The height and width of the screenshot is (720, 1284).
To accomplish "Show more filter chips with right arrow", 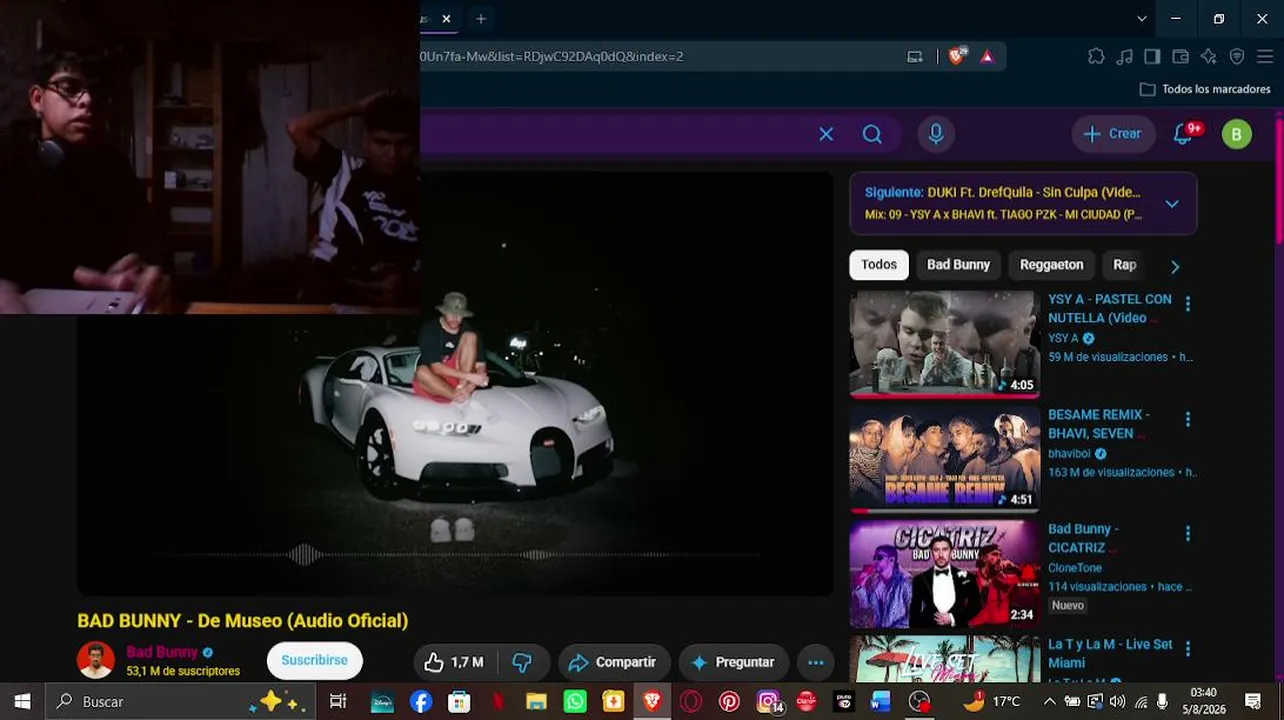I will (1175, 266).
